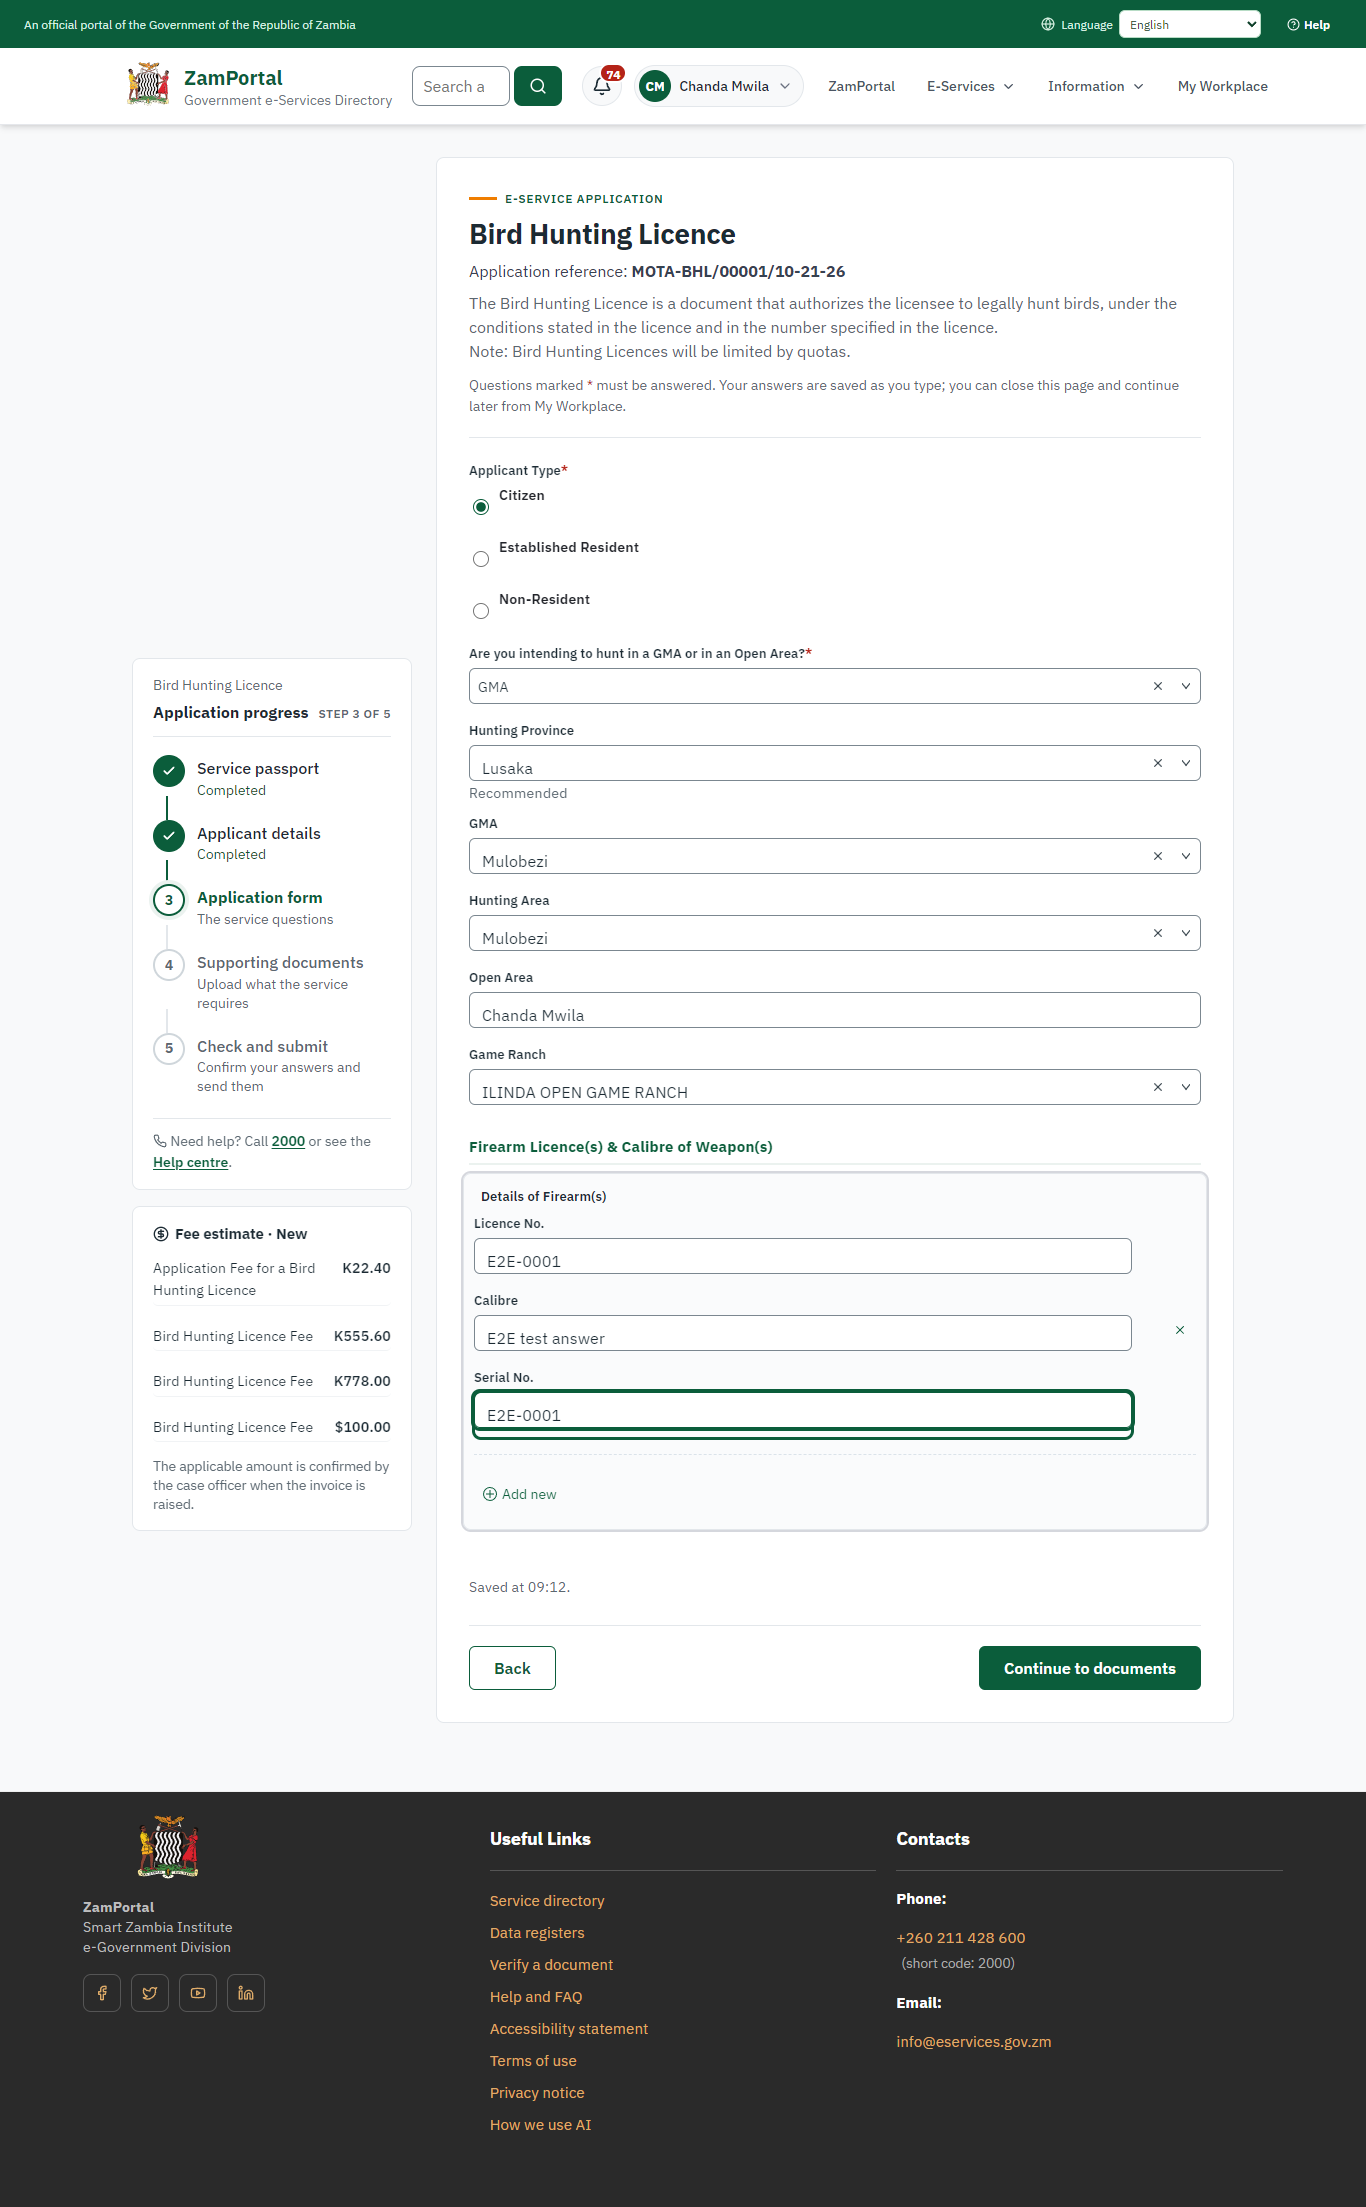The image size is (1366, 2207).
Task: Click the search magnifier button
Action: tap(538, 86)
